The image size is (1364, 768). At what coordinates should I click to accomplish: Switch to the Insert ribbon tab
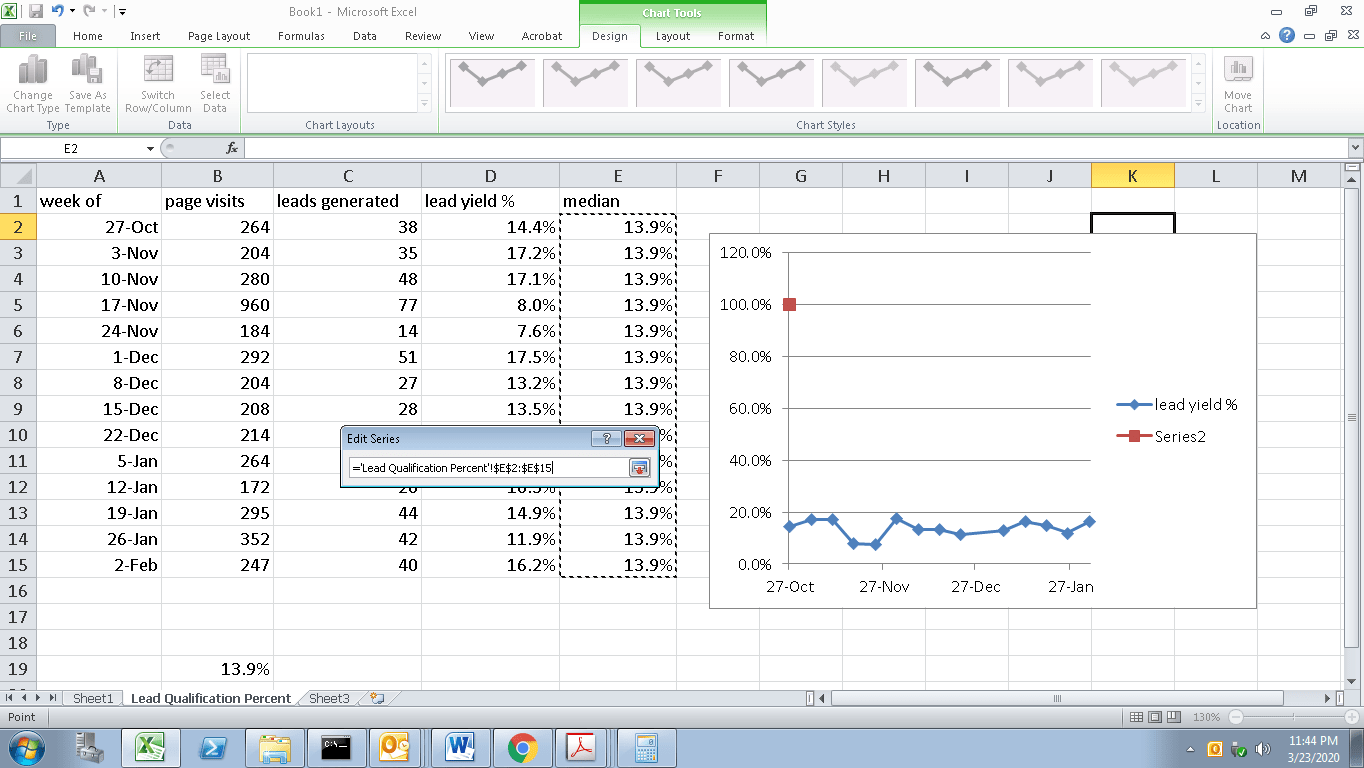pos(145,35)
